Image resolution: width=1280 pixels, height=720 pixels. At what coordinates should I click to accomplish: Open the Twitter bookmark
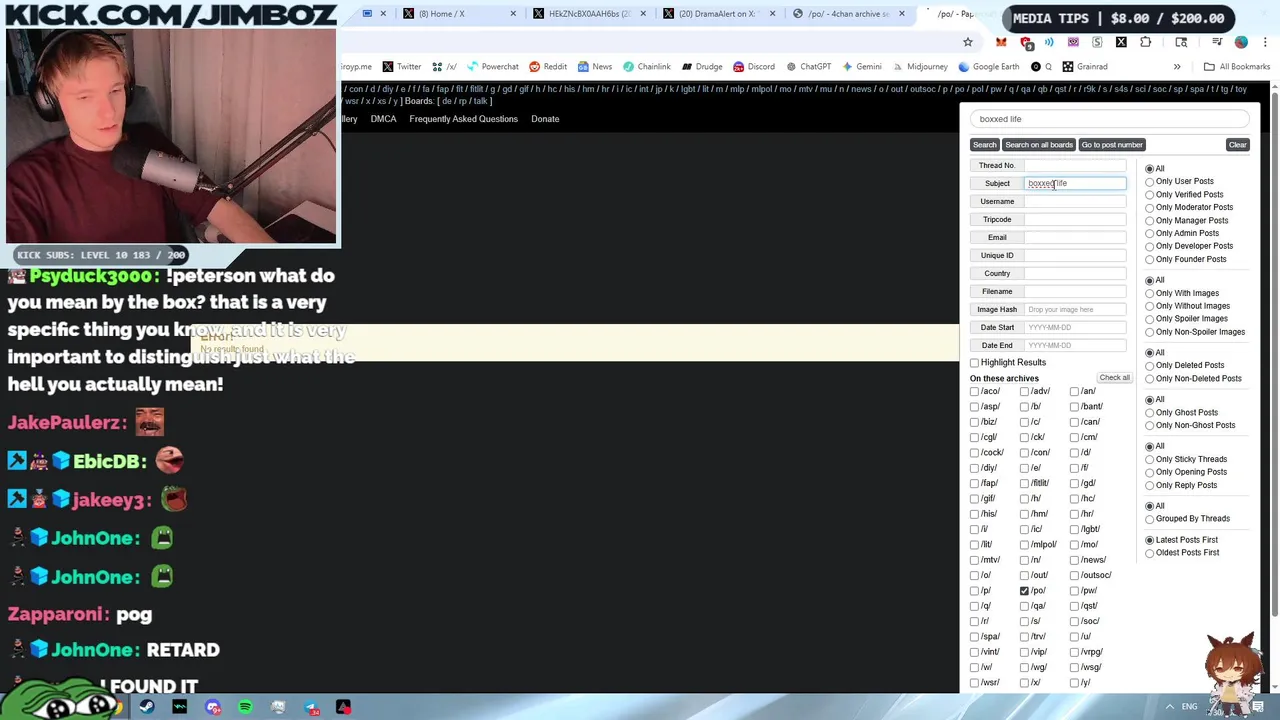pos(402,67)
